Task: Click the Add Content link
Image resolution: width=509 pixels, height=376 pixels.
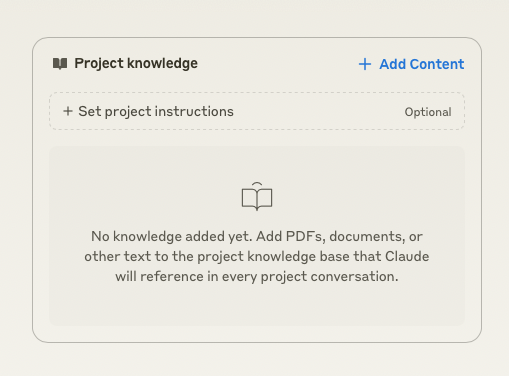Action: click(411, 64)
